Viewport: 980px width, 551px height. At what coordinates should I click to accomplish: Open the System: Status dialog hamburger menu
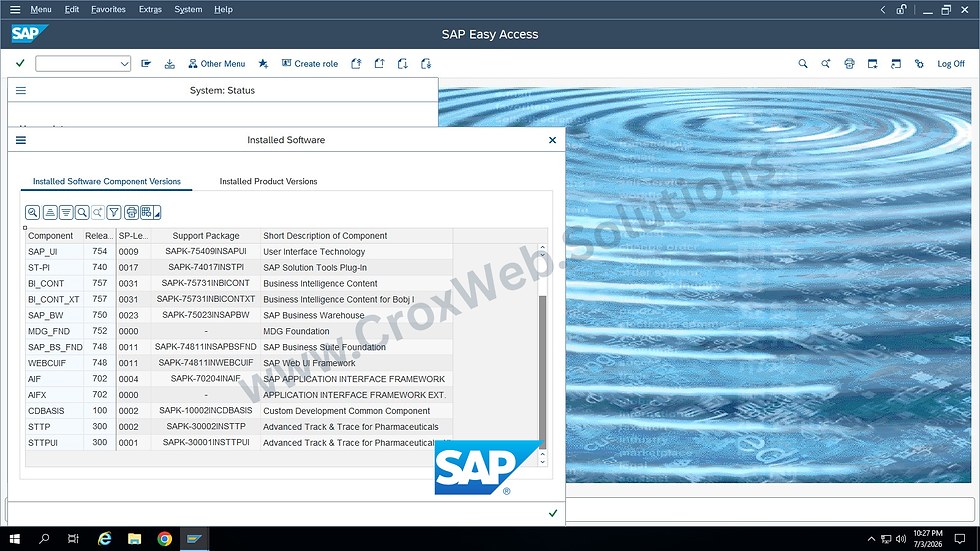(21, 91)
